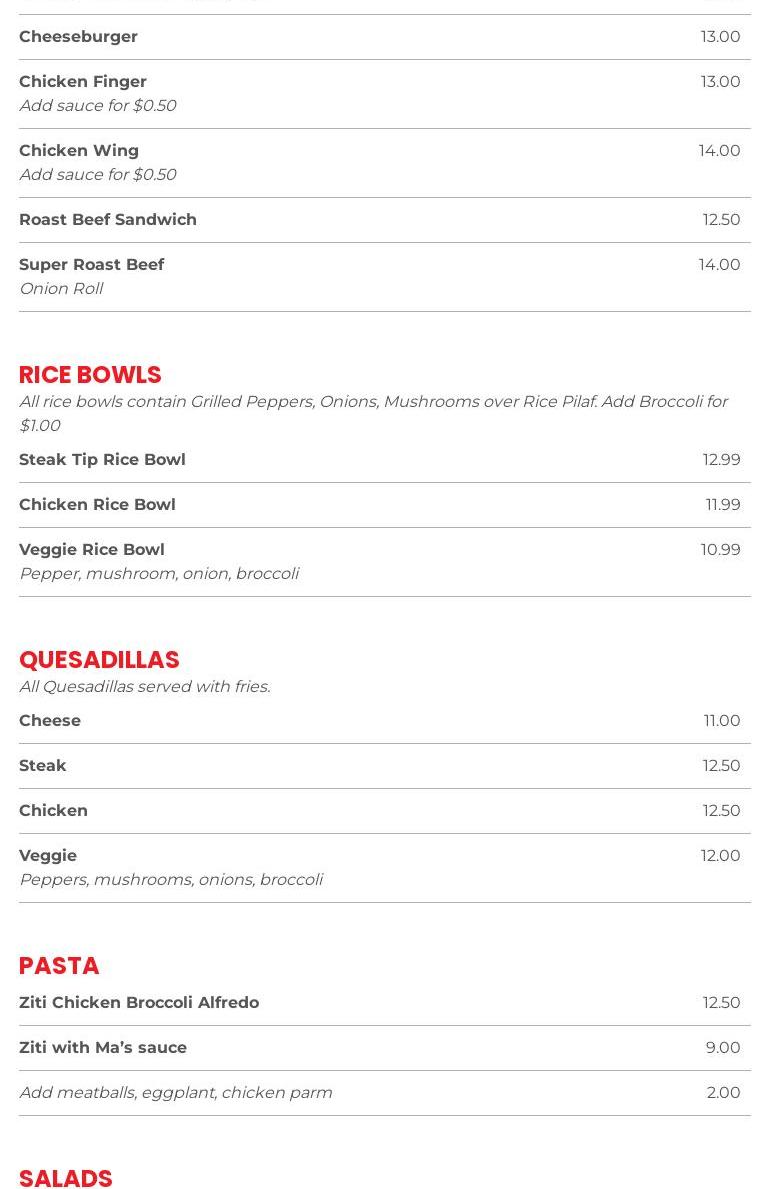Viewport: 770px width, 1189px height.
Task: Click the Ziti with Ma's sauce item
Action: click(103, 1048)
